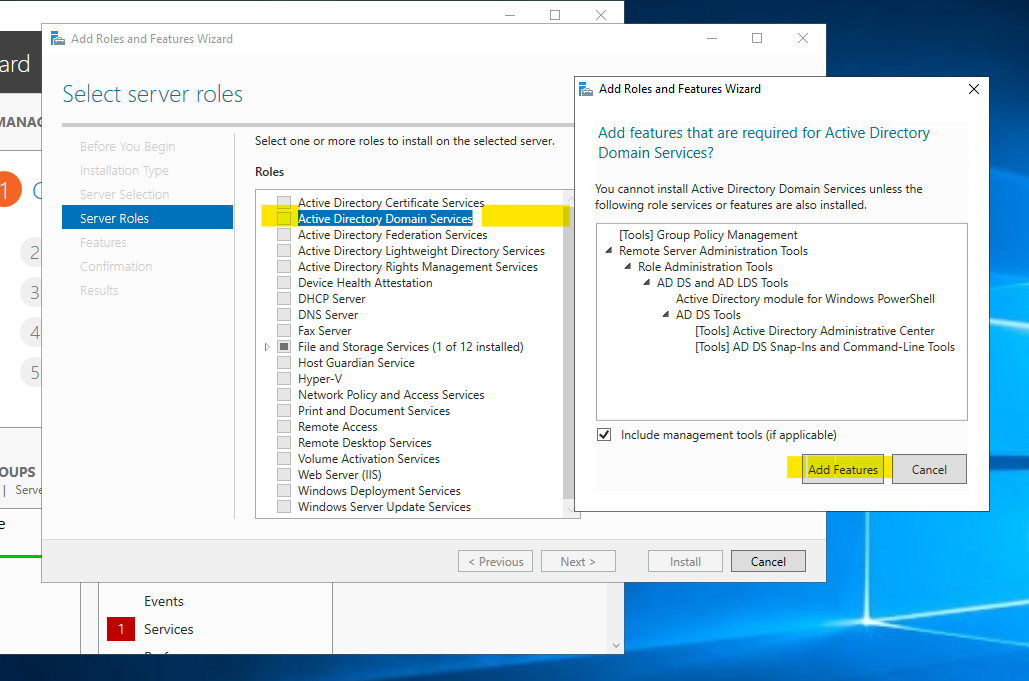1029x681 pixels.
Task: Click the Previous button
Action: (495, 562)
